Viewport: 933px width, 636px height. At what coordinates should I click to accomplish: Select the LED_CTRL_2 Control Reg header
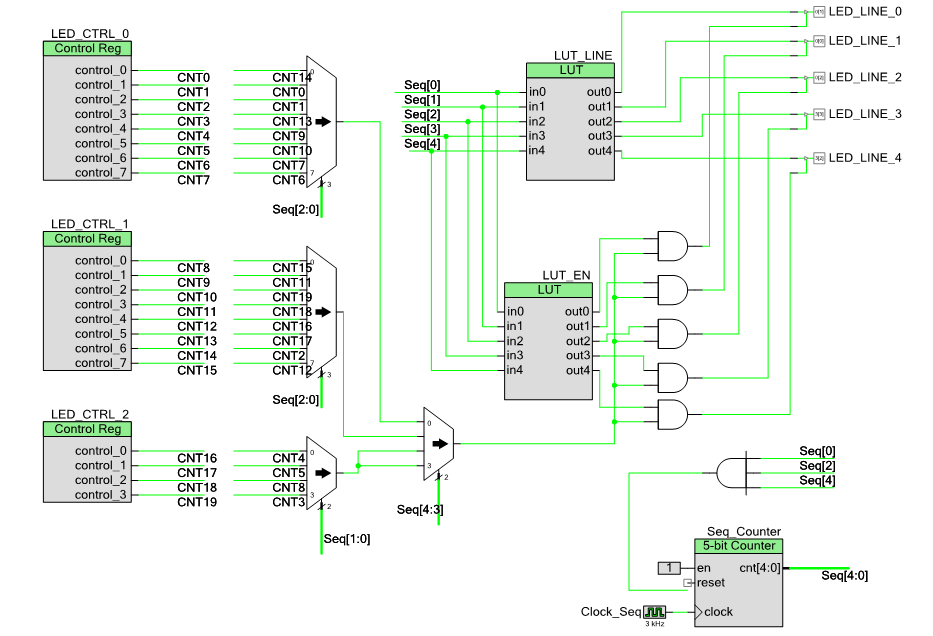[x=87, y=430]
